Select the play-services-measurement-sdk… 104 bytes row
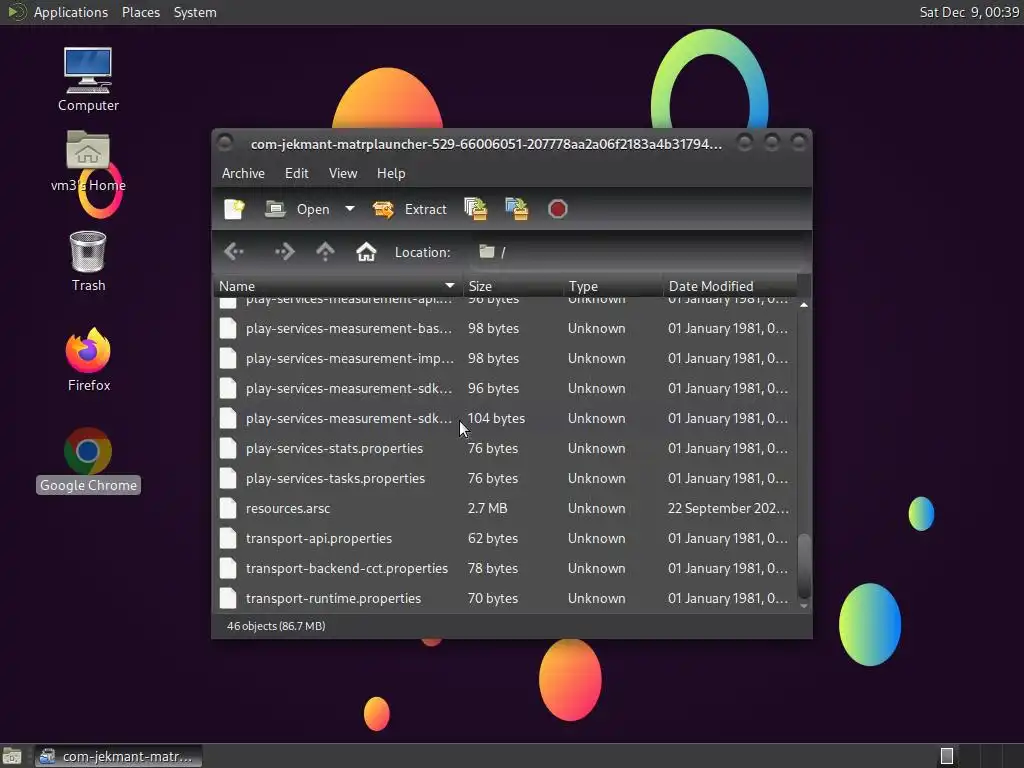Viewport: 1024px width, 768px height. click(x=504, y=418)
